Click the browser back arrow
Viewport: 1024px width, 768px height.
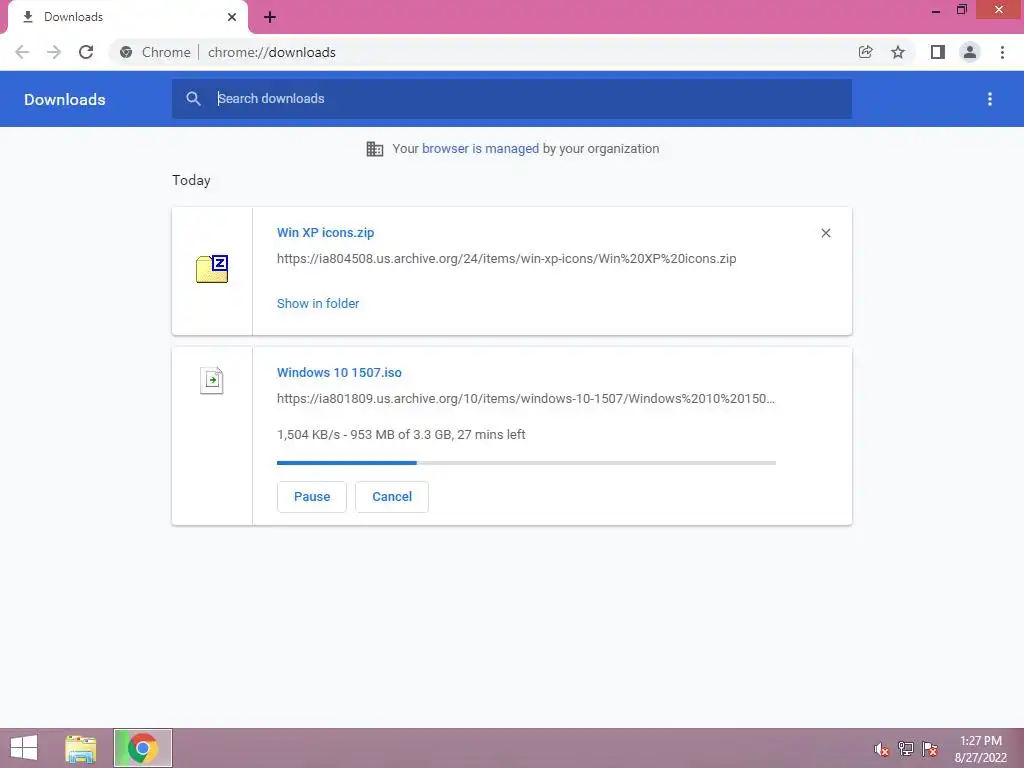[x=22, y=52]
